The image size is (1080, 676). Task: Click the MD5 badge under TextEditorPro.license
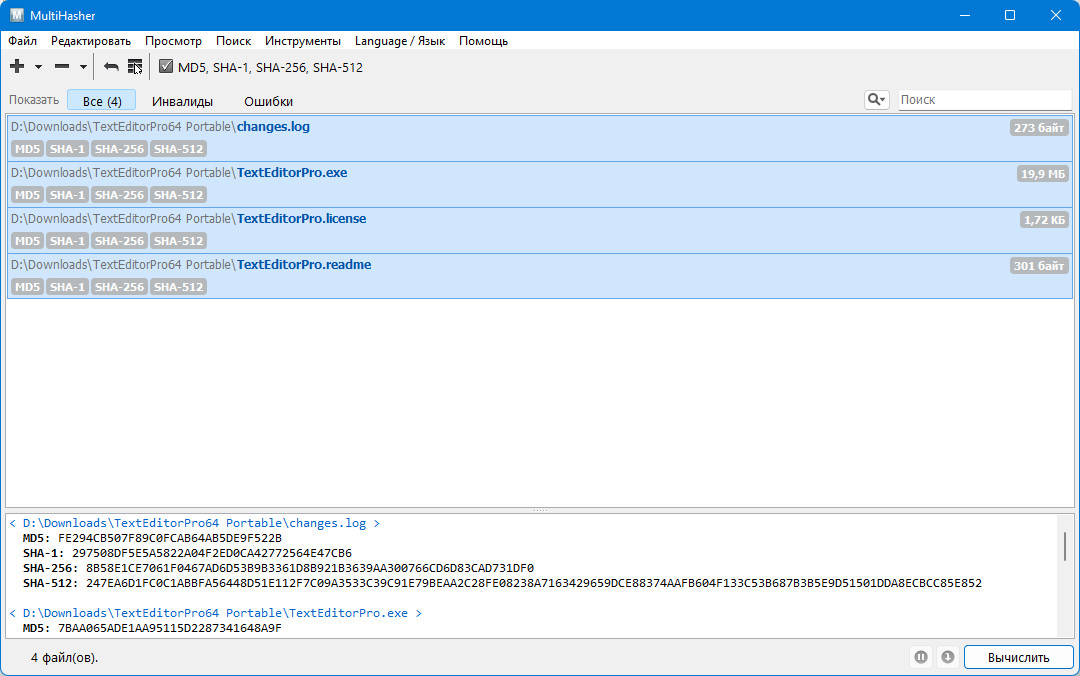point(28,241)
